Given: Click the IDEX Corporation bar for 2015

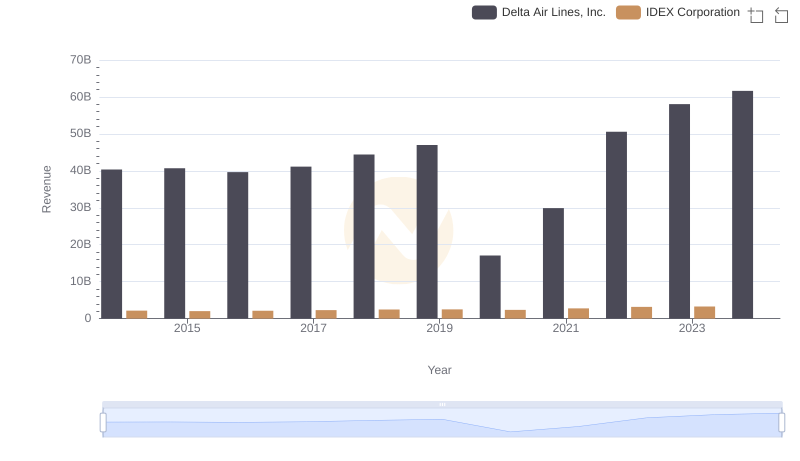Looking at the screenshot, I should pyautogui.click(x=199, y=315).
